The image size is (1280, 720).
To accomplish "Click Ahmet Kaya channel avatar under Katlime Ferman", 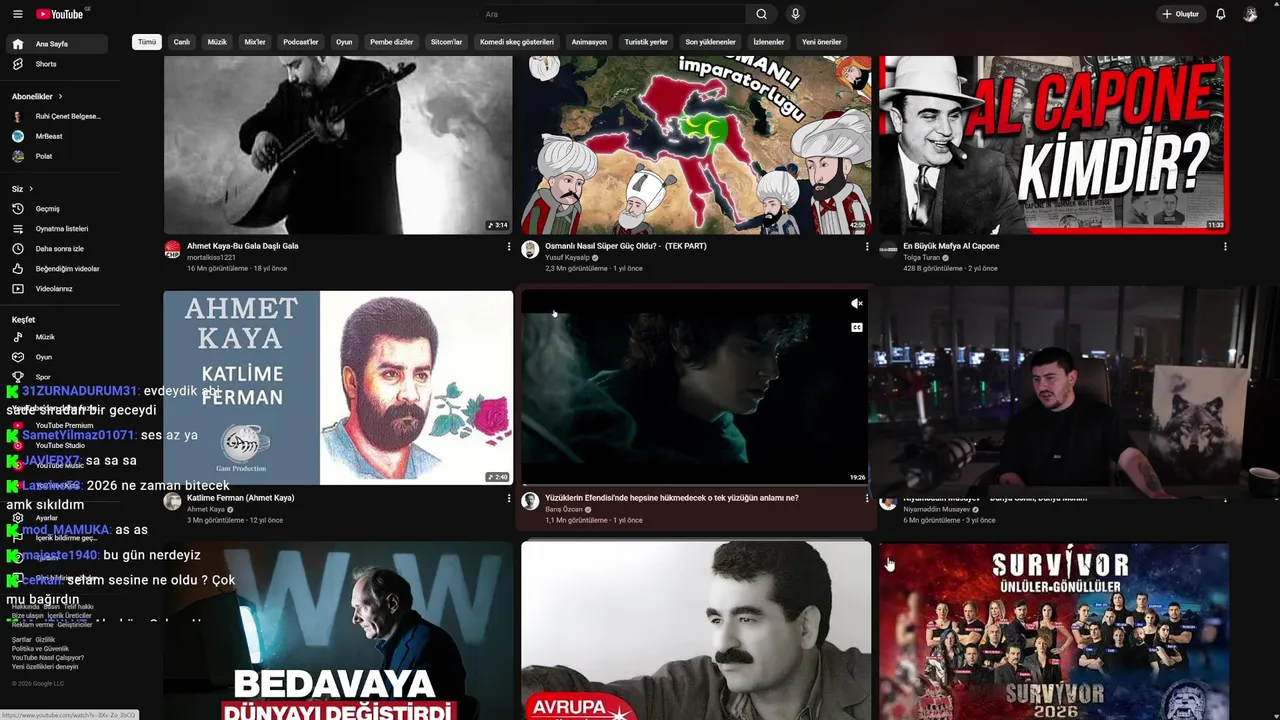I will [172, 501].
